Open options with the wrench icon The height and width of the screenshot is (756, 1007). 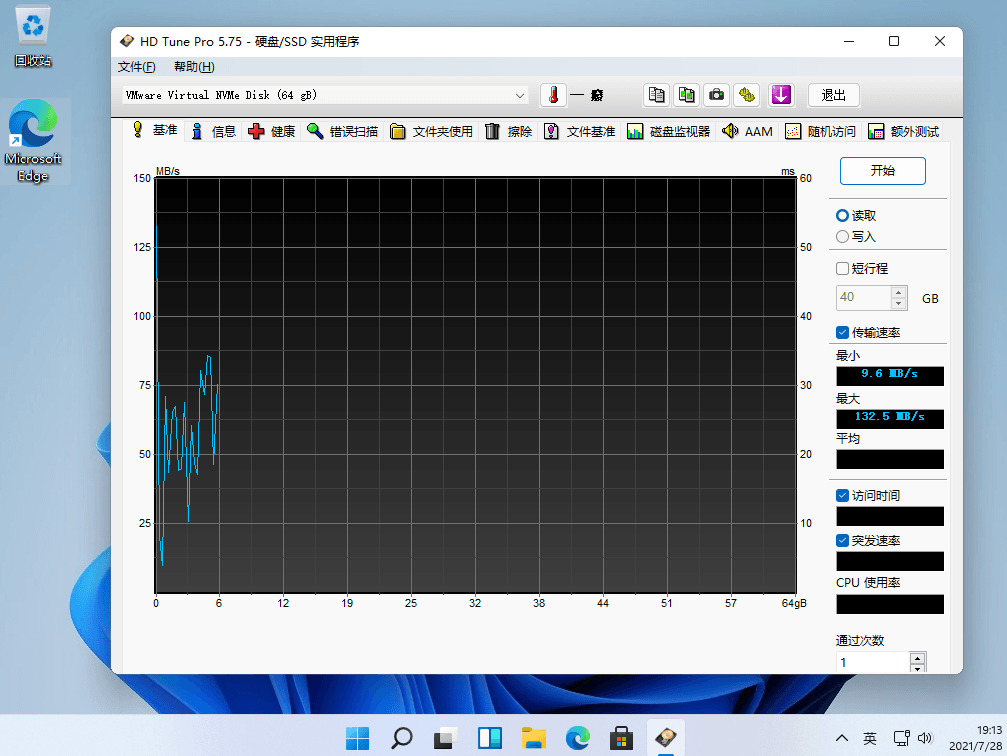[747, 95]
